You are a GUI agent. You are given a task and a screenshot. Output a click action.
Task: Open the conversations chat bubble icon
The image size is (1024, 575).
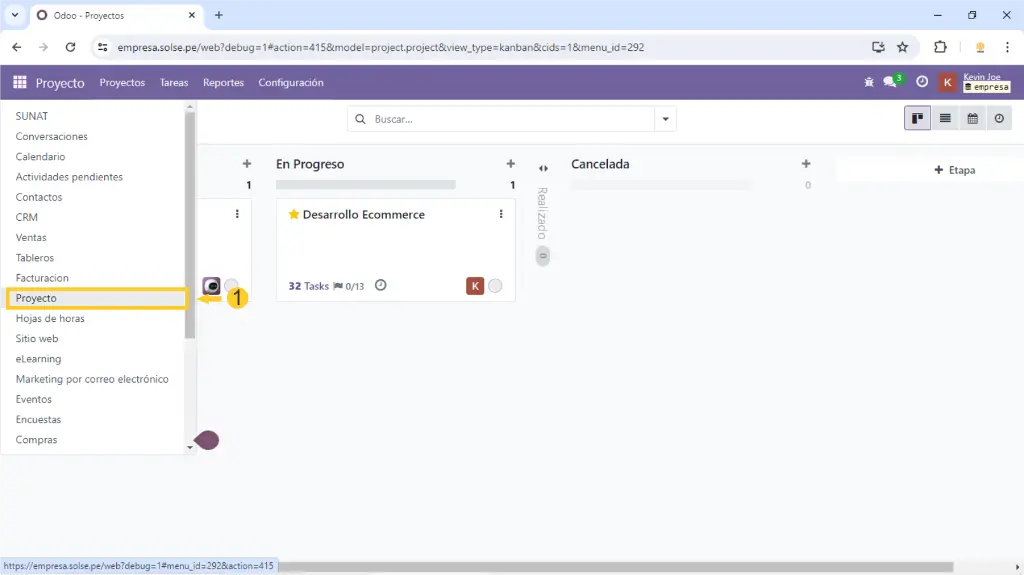pos(890,83)
